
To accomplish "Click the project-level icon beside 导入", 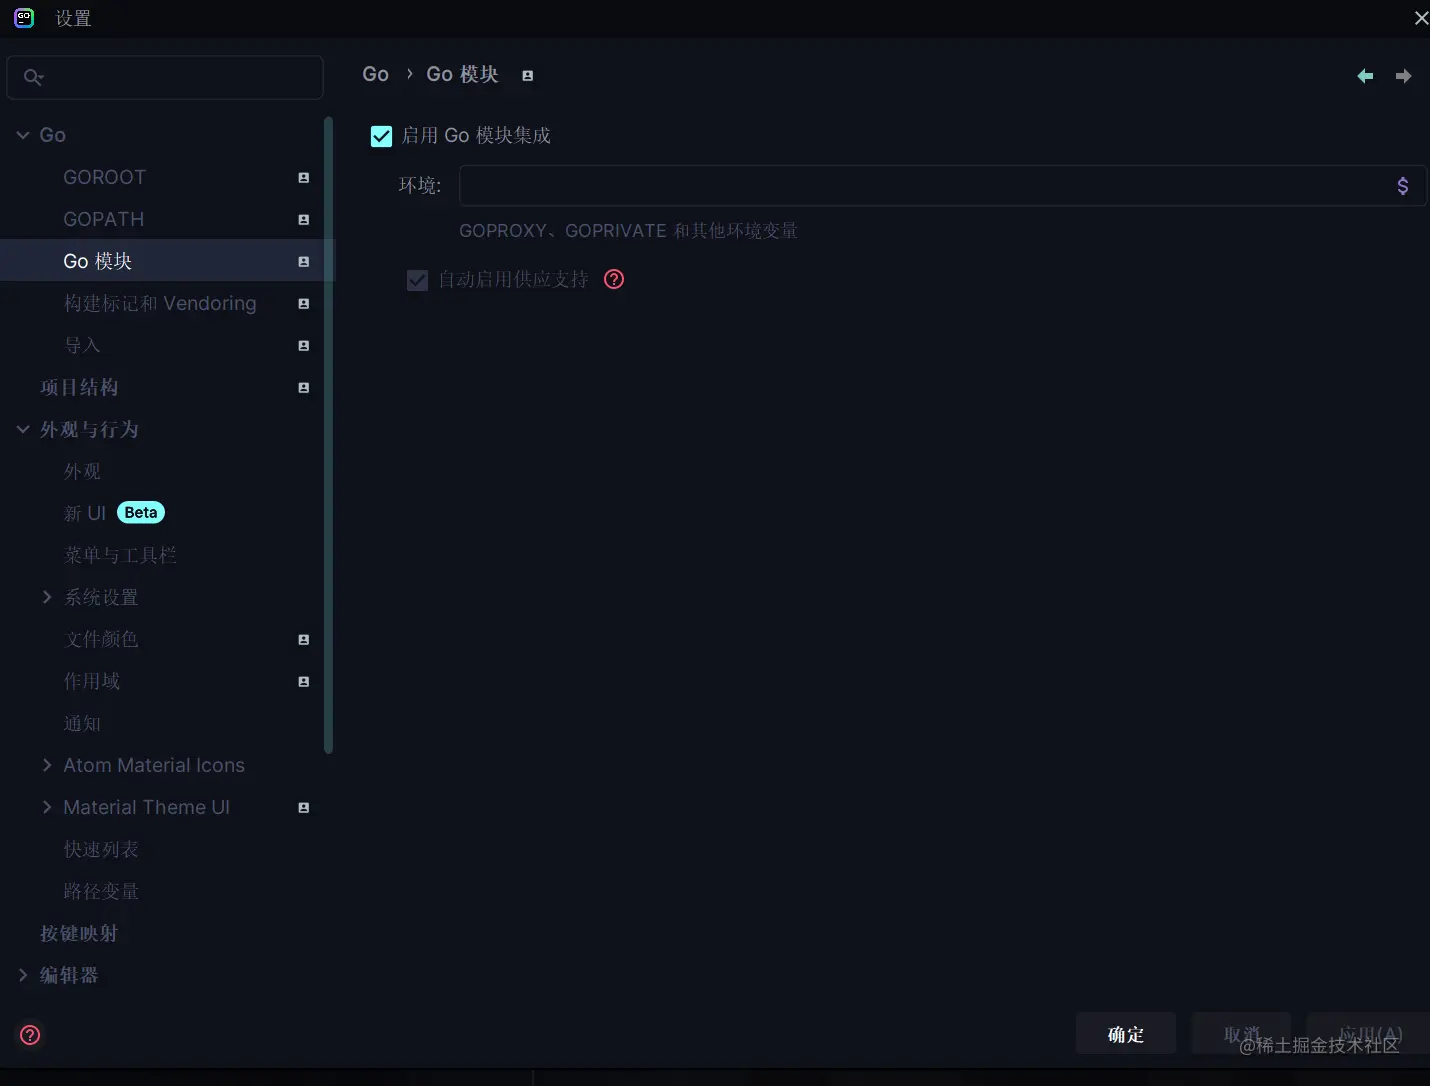I will coord(303,345).
